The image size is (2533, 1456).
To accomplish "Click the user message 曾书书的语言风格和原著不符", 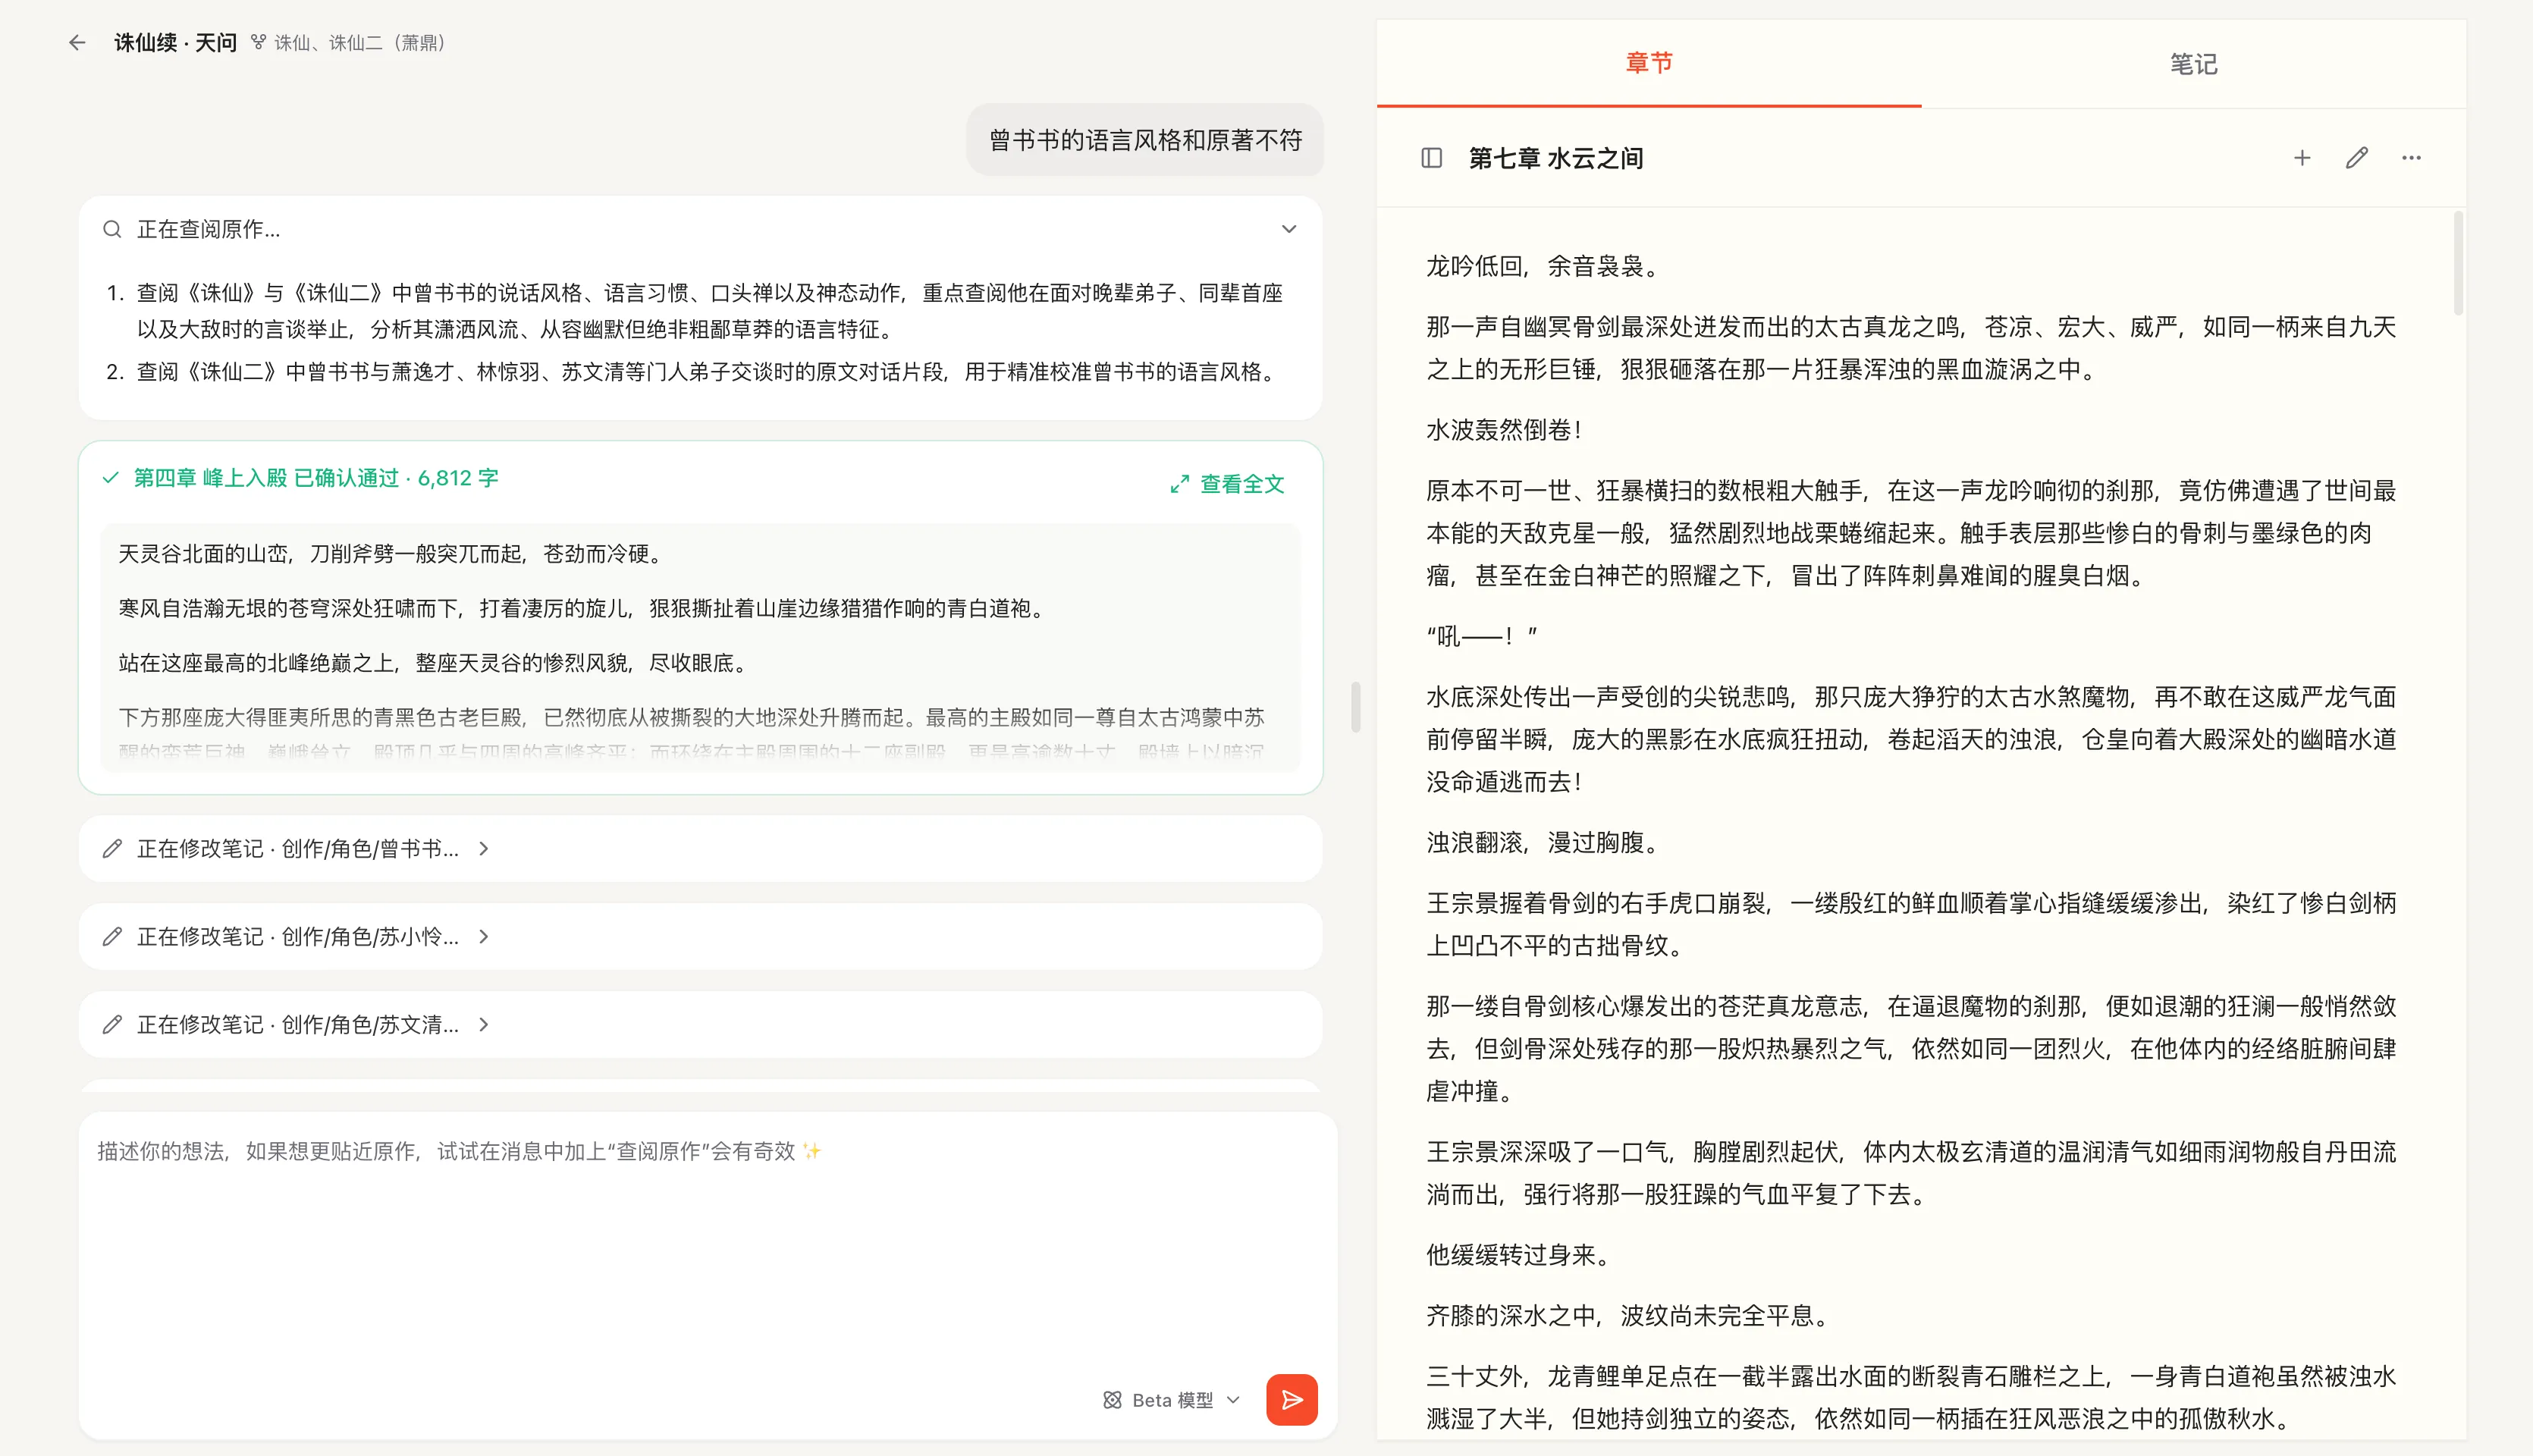I will click(x=1145, y=140).
